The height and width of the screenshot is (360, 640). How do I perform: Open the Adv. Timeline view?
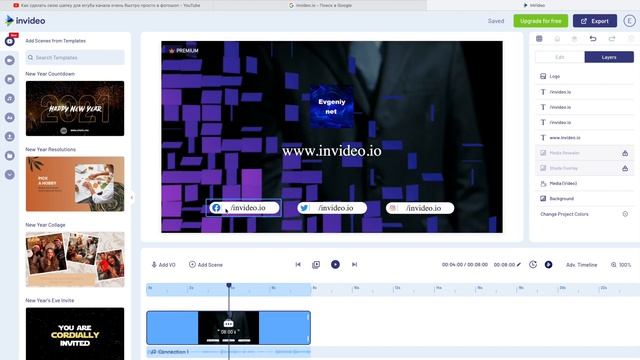coord(581,265)
